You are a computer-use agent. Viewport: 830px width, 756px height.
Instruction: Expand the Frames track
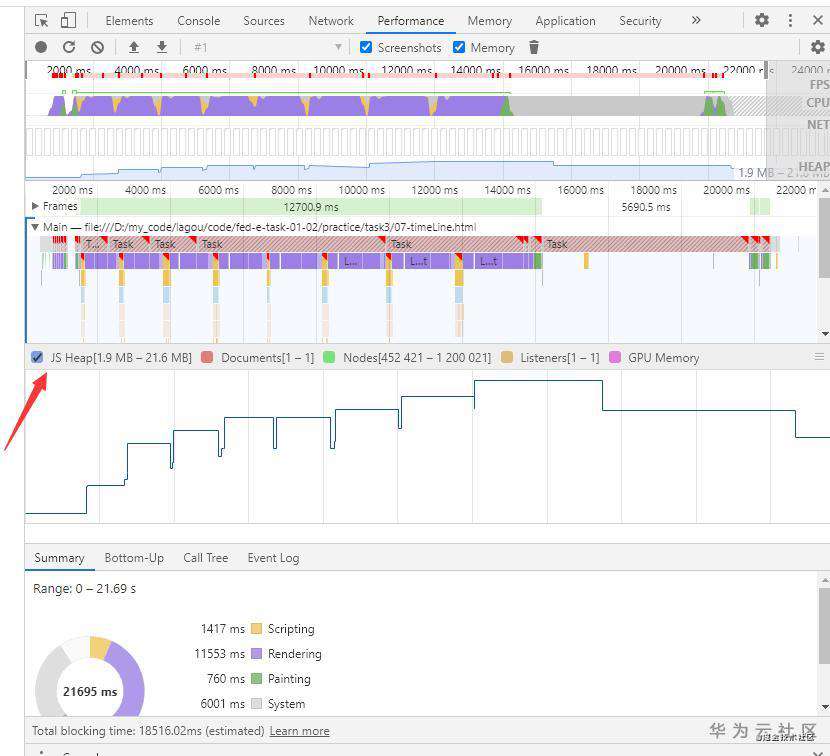coord(35,205)
